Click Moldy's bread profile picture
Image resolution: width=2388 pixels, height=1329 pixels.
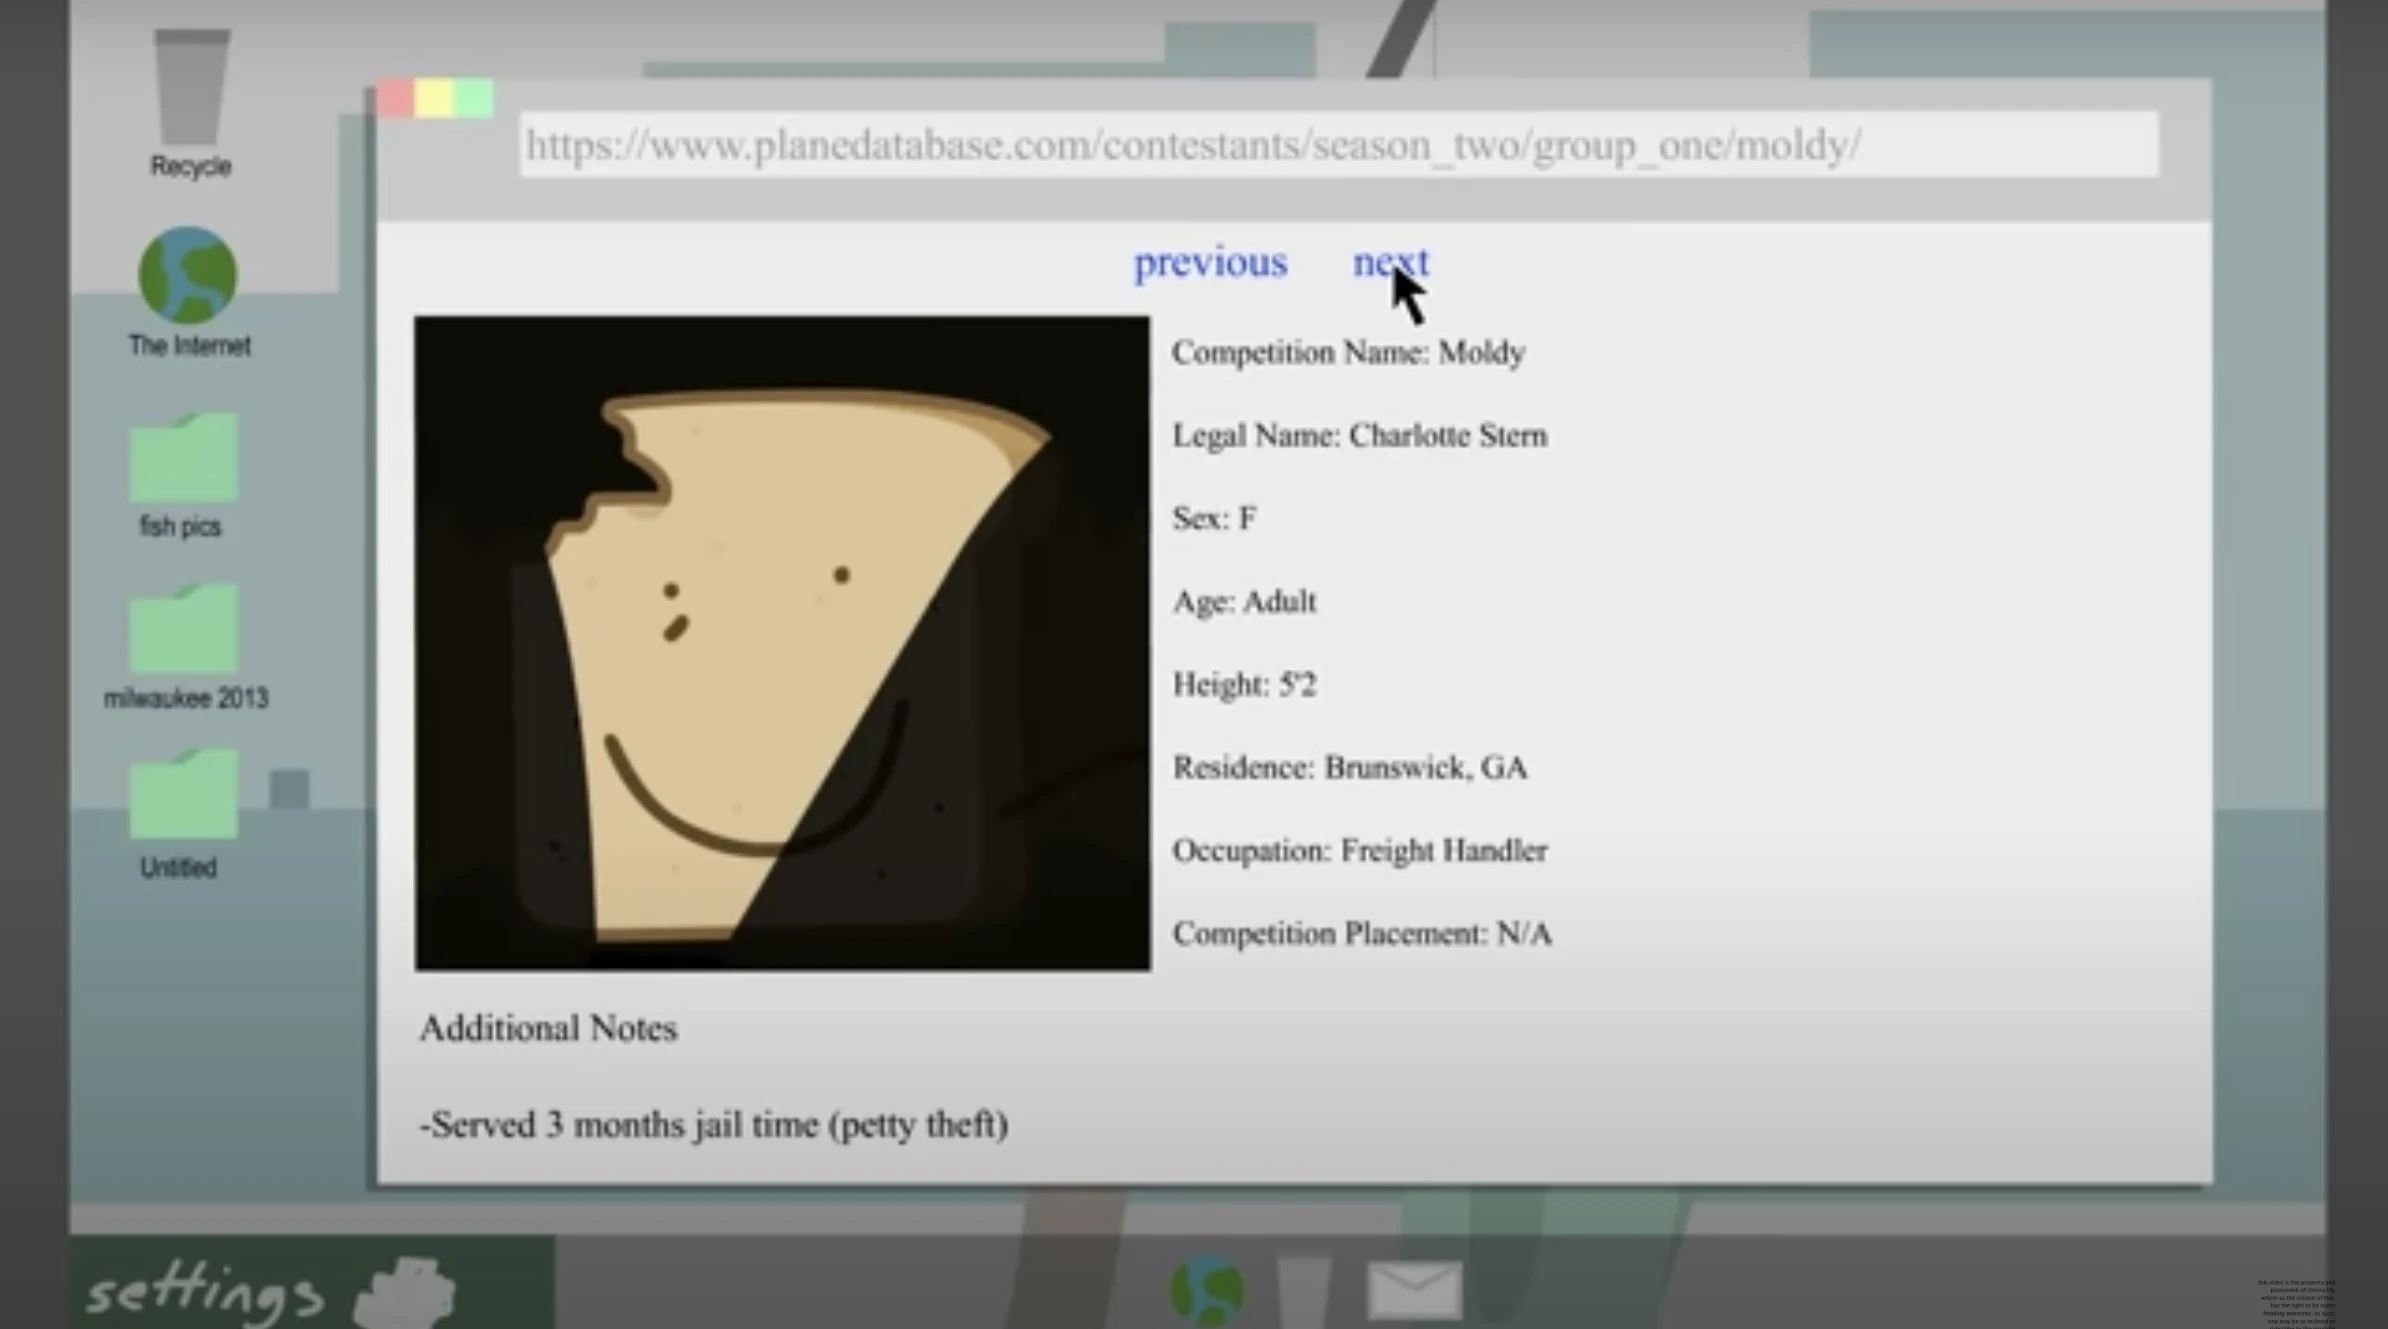point(782,643)
